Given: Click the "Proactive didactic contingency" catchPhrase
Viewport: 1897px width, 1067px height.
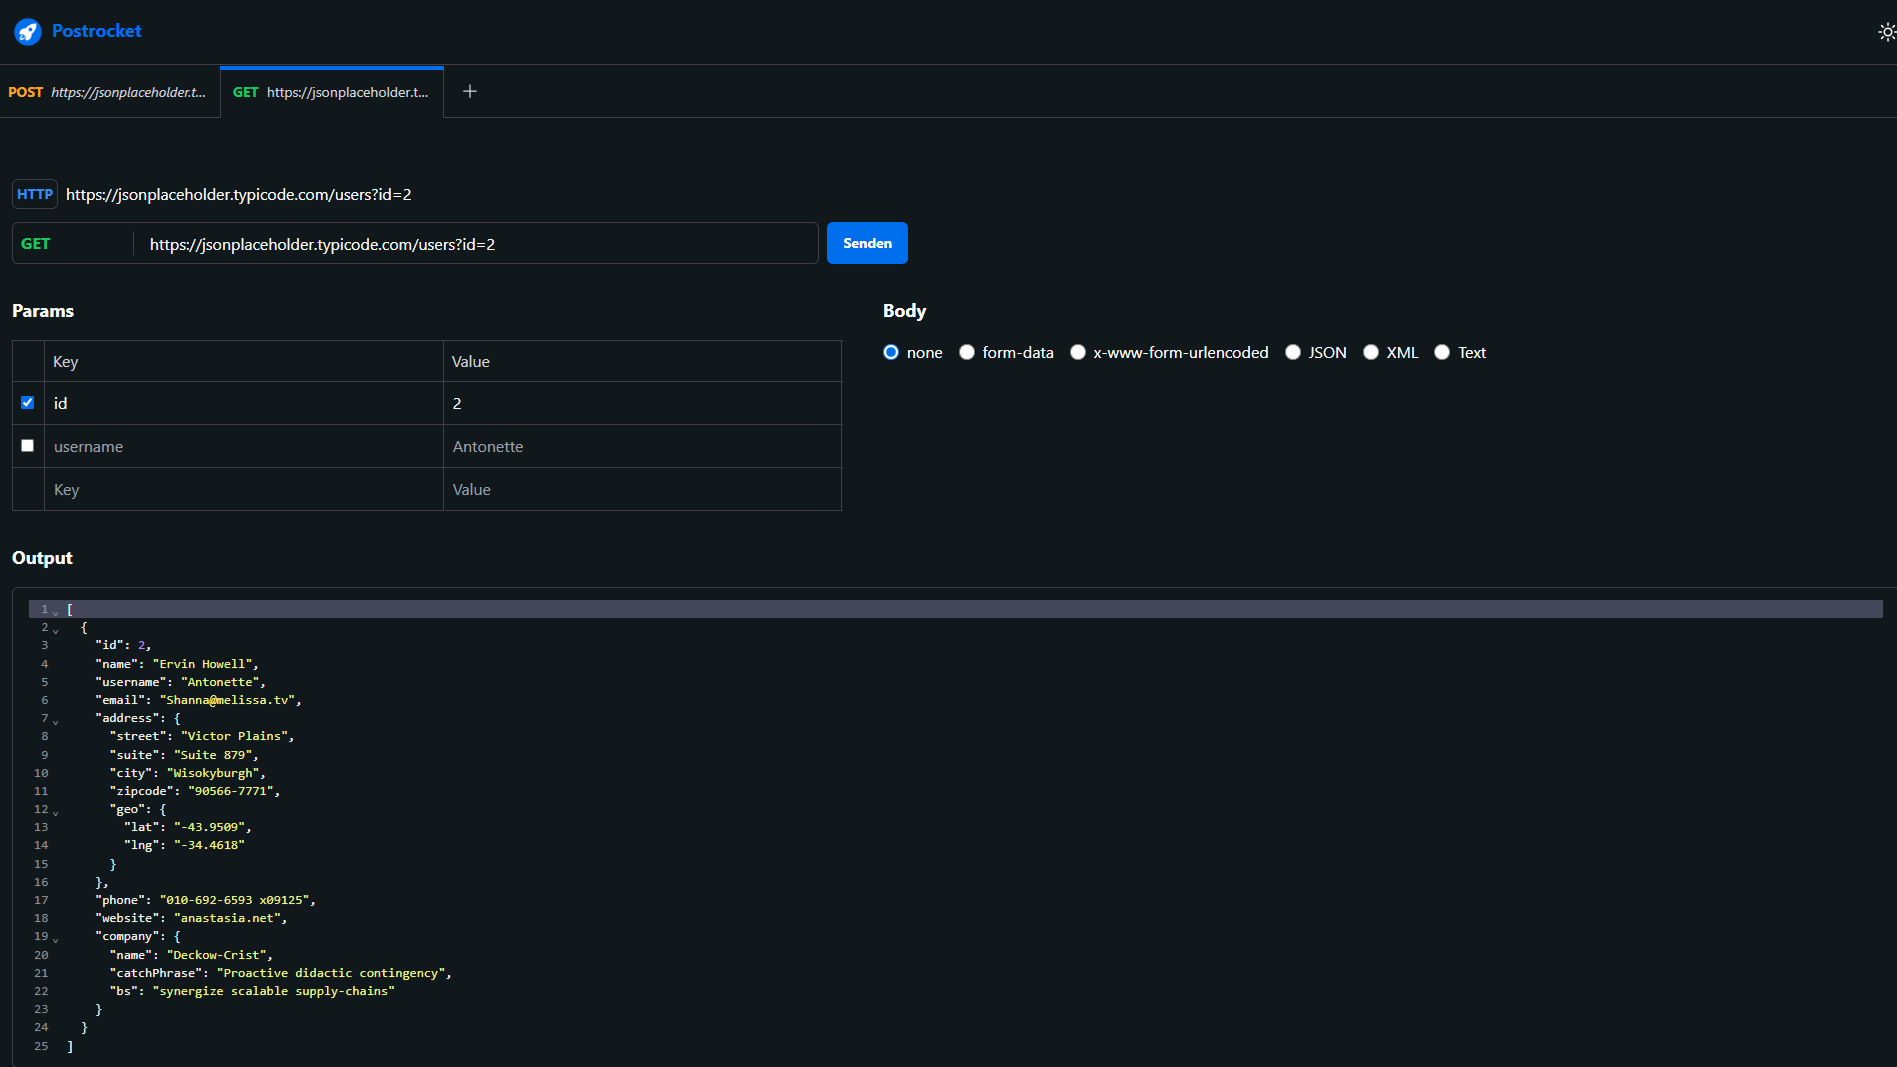Looking at the screenshot, I should point(331,973).
